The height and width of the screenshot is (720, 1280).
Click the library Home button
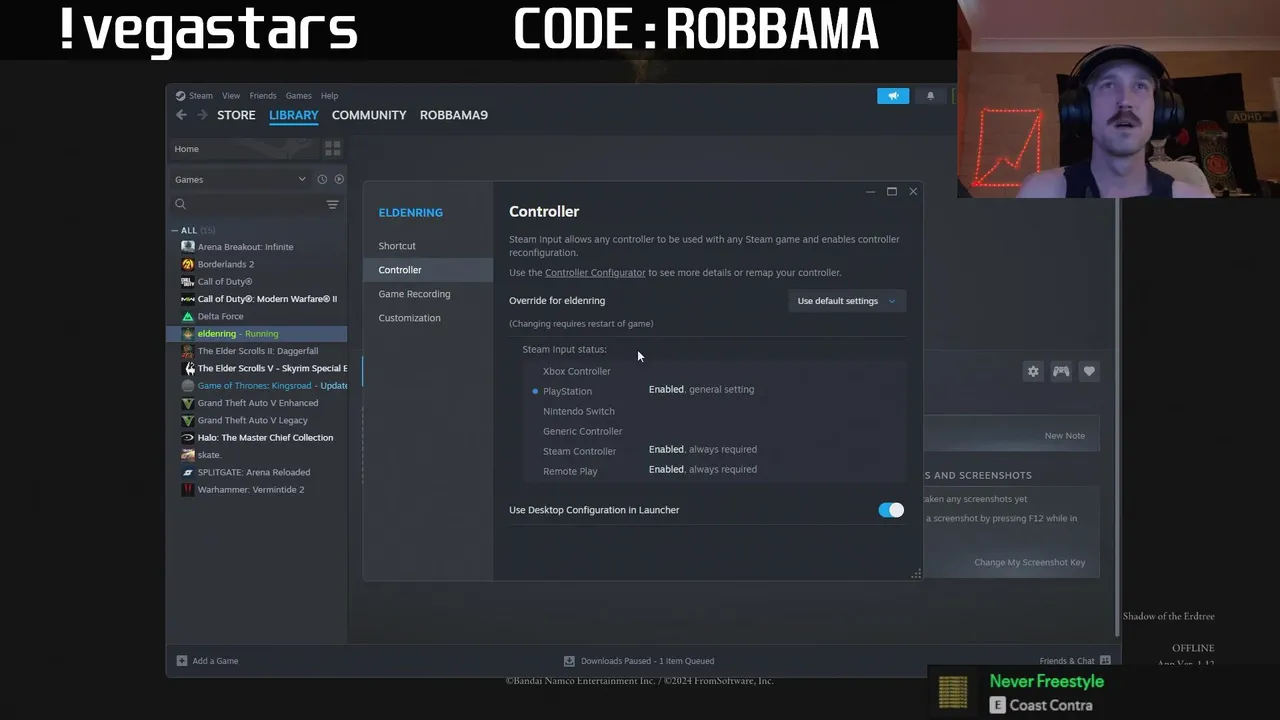pos(244,149)
